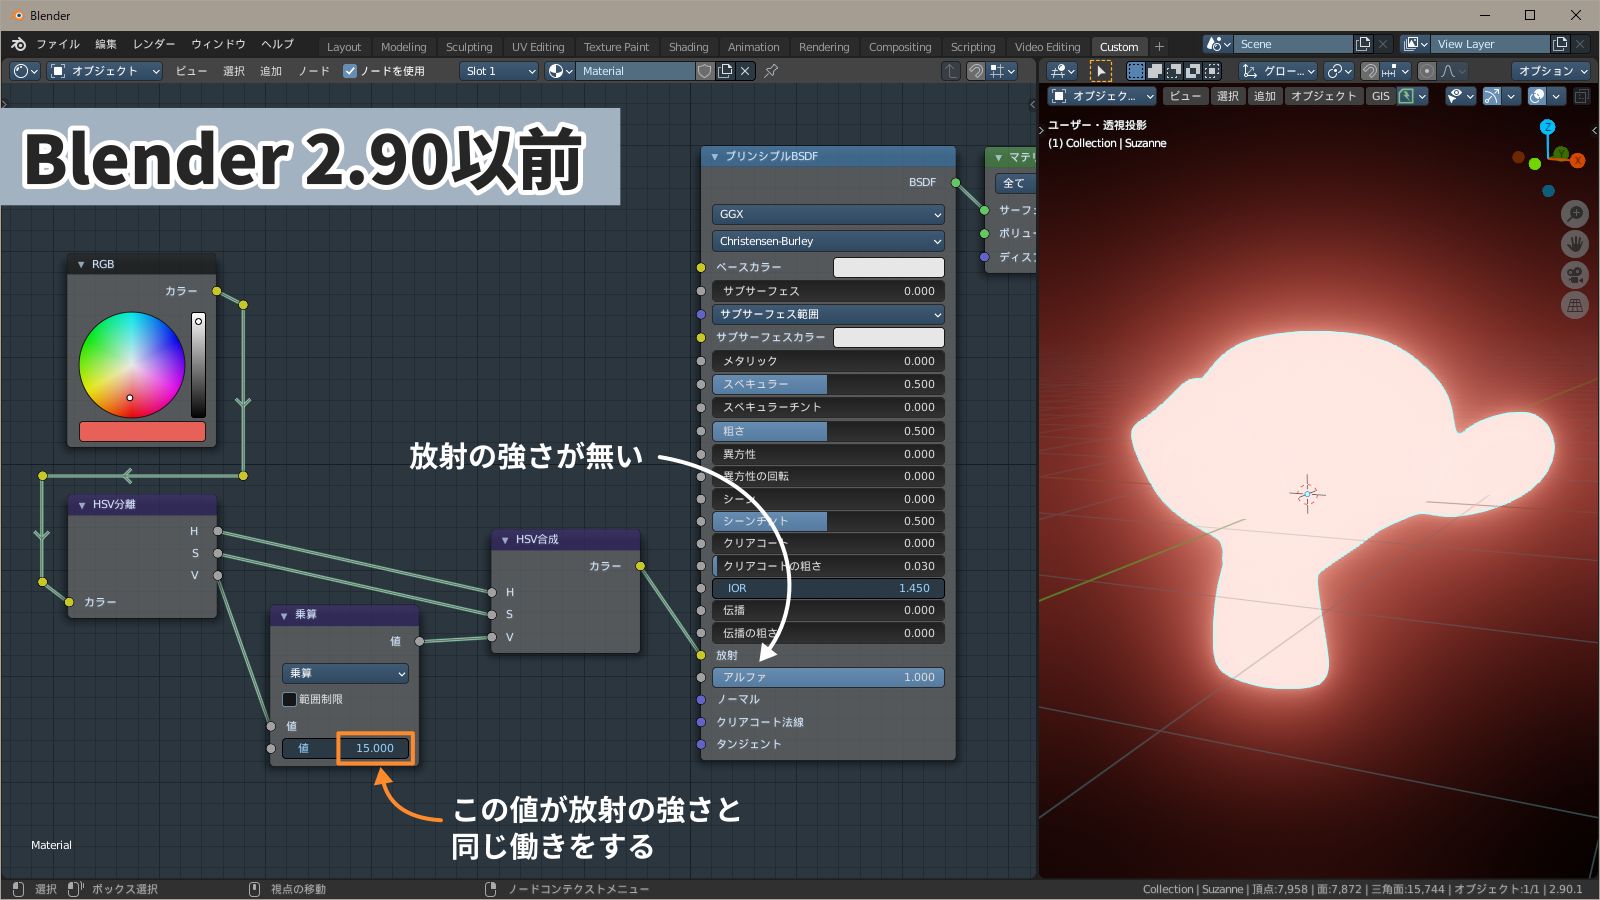This screenshot has width=1600, height=900.
Task: Choose the intersect selection mode icon
Action: coord(1212,71)
